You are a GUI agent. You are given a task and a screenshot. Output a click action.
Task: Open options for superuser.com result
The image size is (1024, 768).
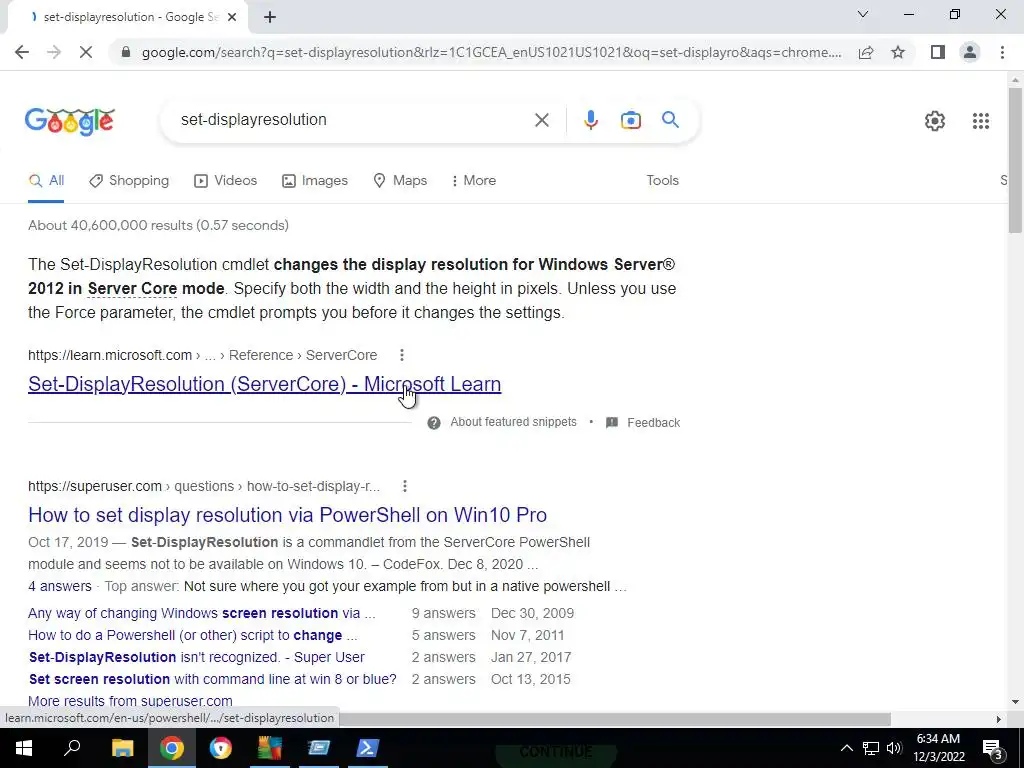[x=405, y=487]
